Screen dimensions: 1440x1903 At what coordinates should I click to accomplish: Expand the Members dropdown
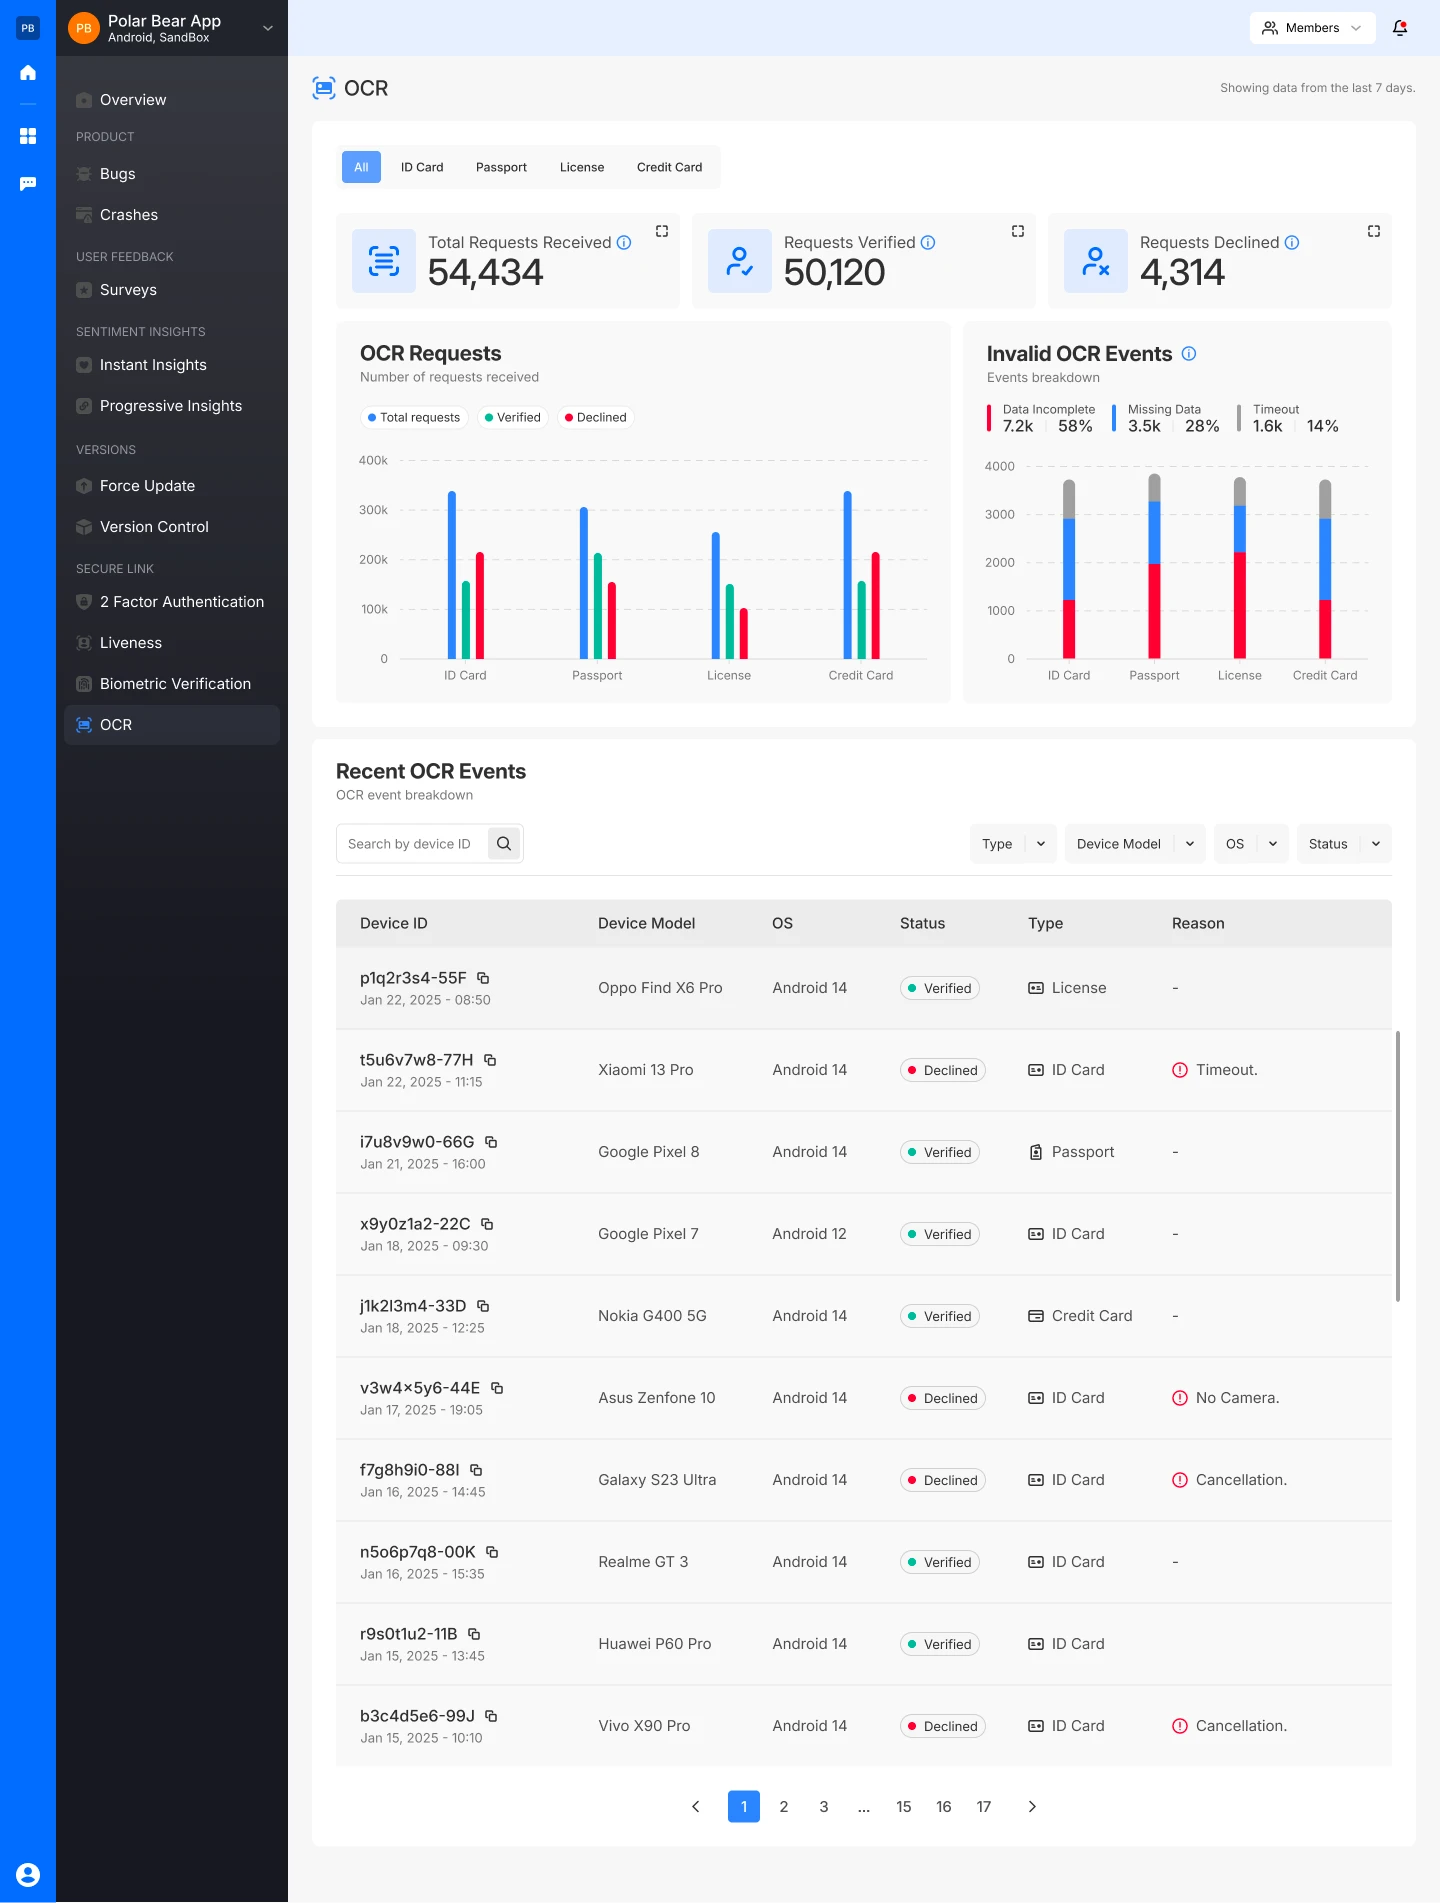[1312, 28]
